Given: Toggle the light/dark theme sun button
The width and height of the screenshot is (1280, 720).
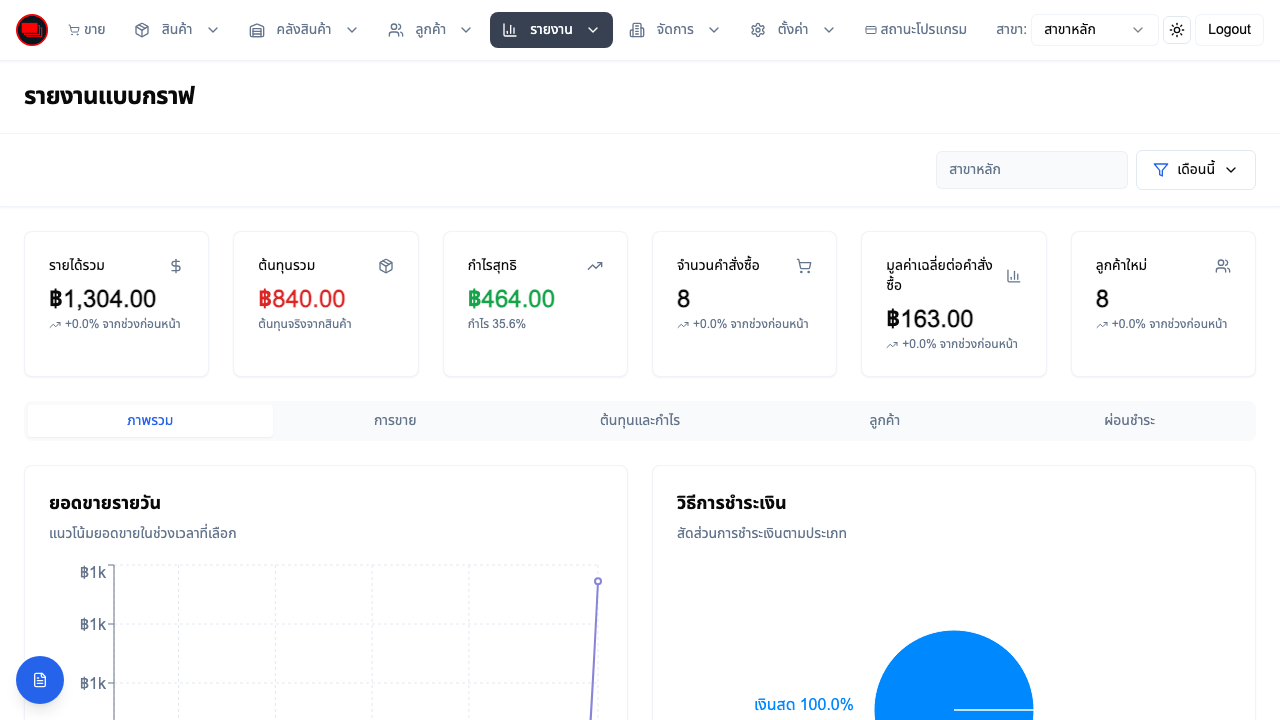Looking at the screenshot, I should tap(1177, 30).
